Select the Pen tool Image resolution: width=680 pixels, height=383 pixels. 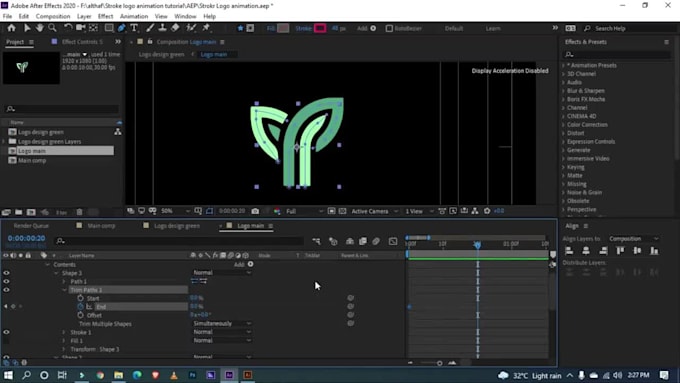pos(121,28)
